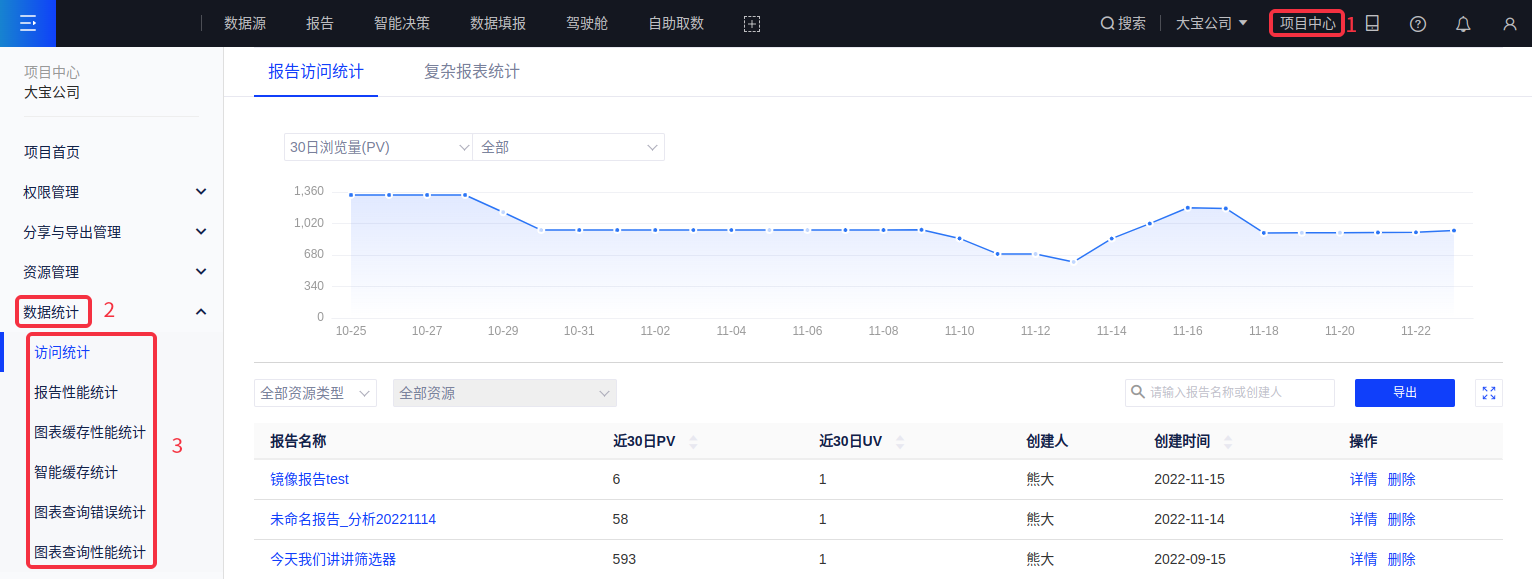Sort by 近30日PV column arrows
This screenshot has width=1532, height=579.
[x=694, y=442]
